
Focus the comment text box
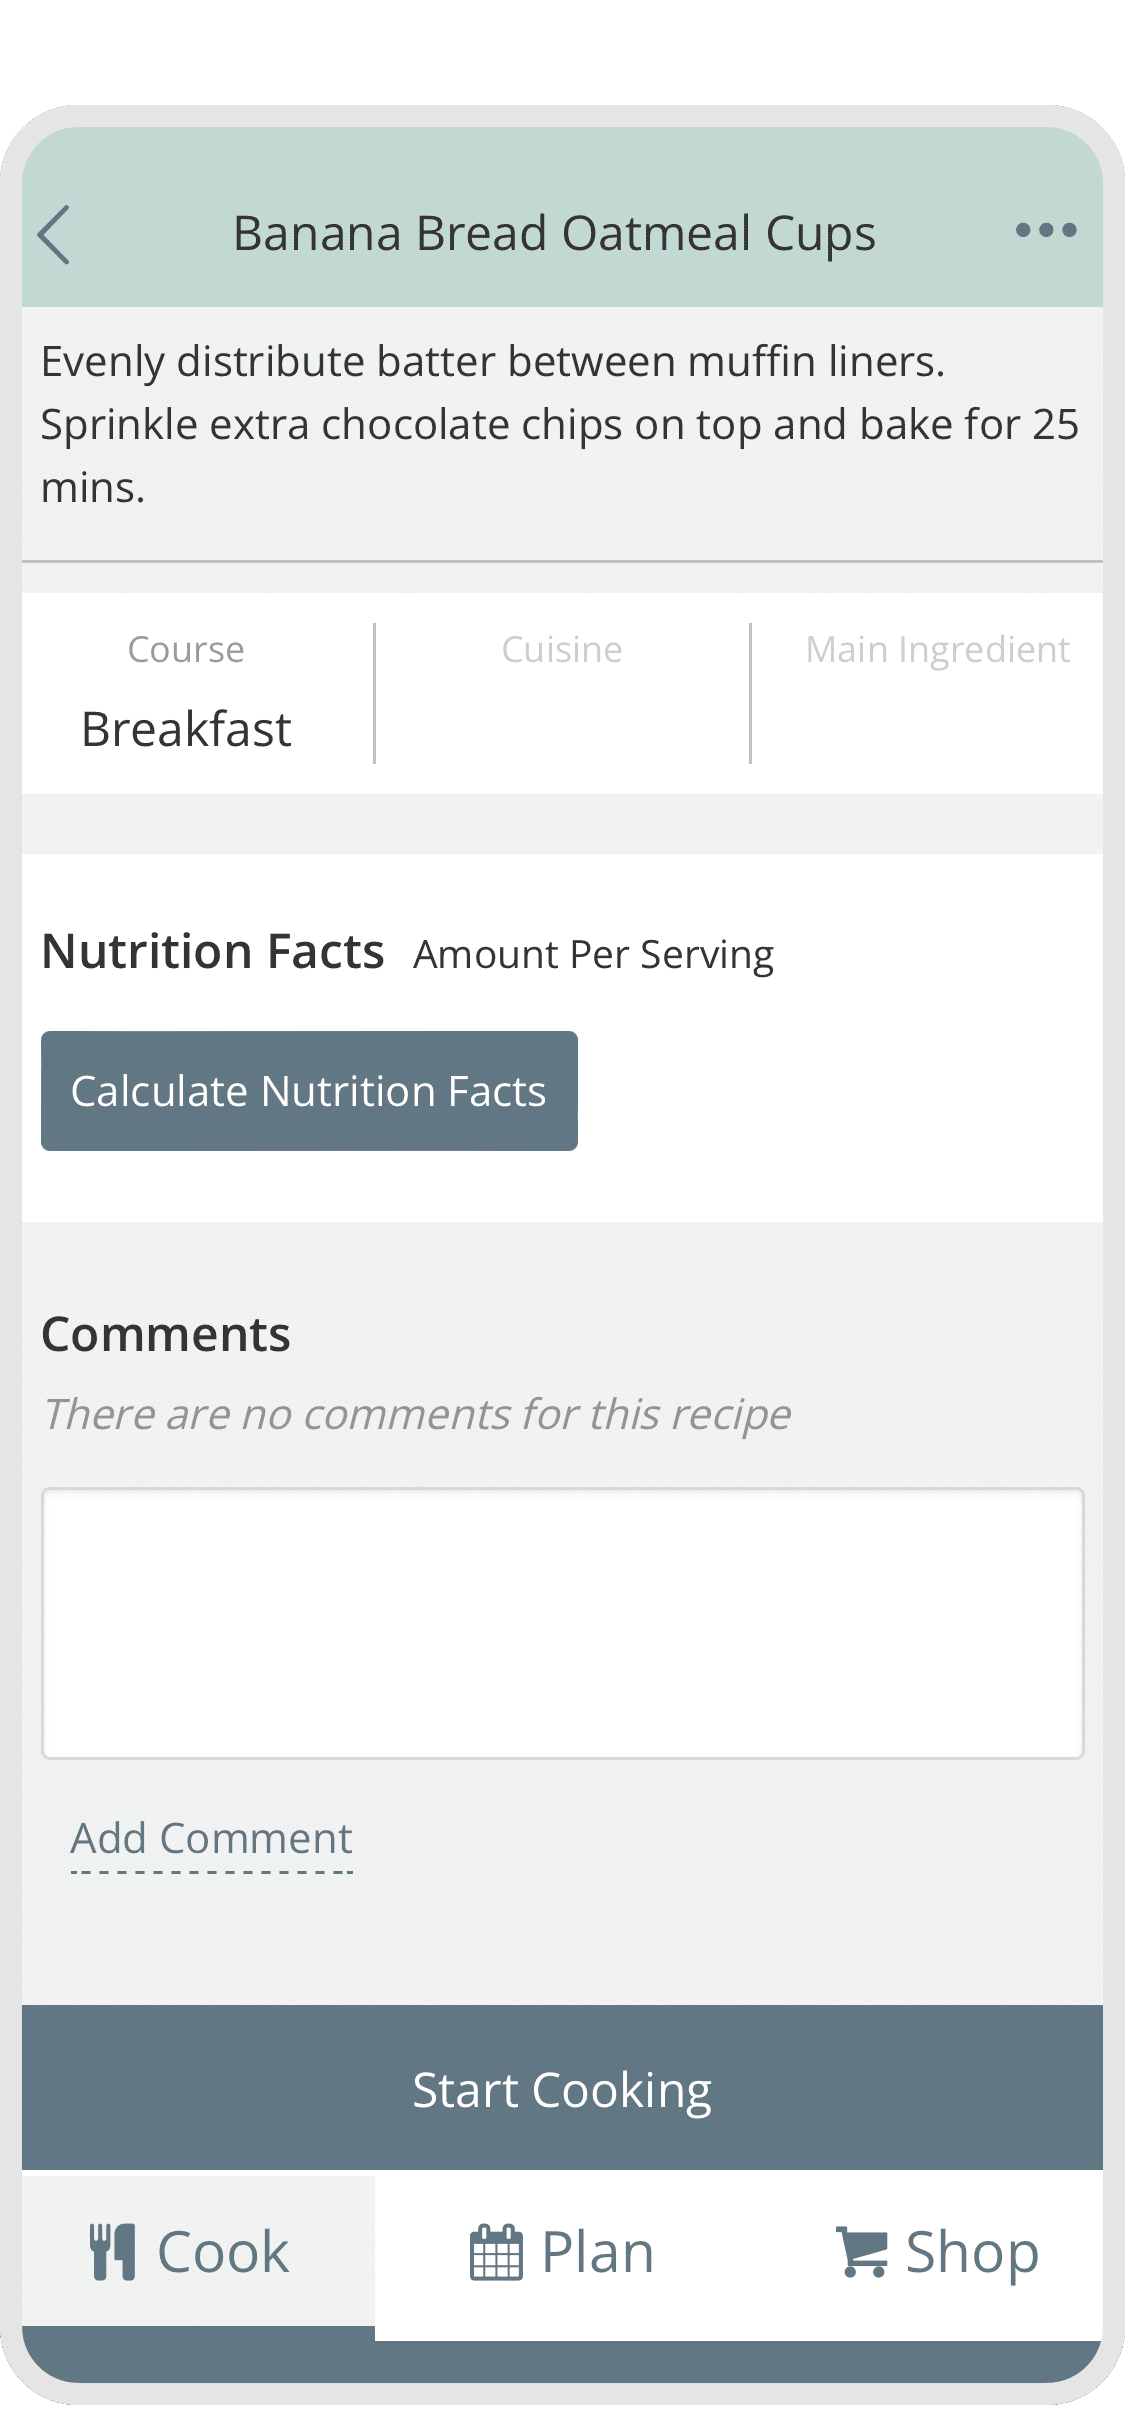[x=562, y=1623]
